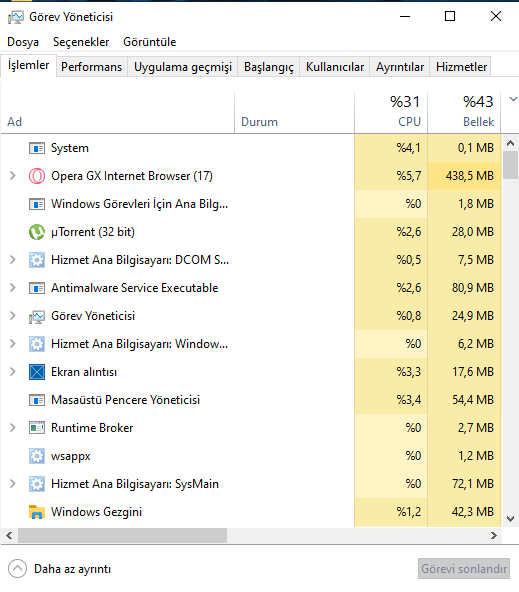Click the %5,7 CPU value for Opera
This screenshot has width=519, height=592.
(408, 176)
